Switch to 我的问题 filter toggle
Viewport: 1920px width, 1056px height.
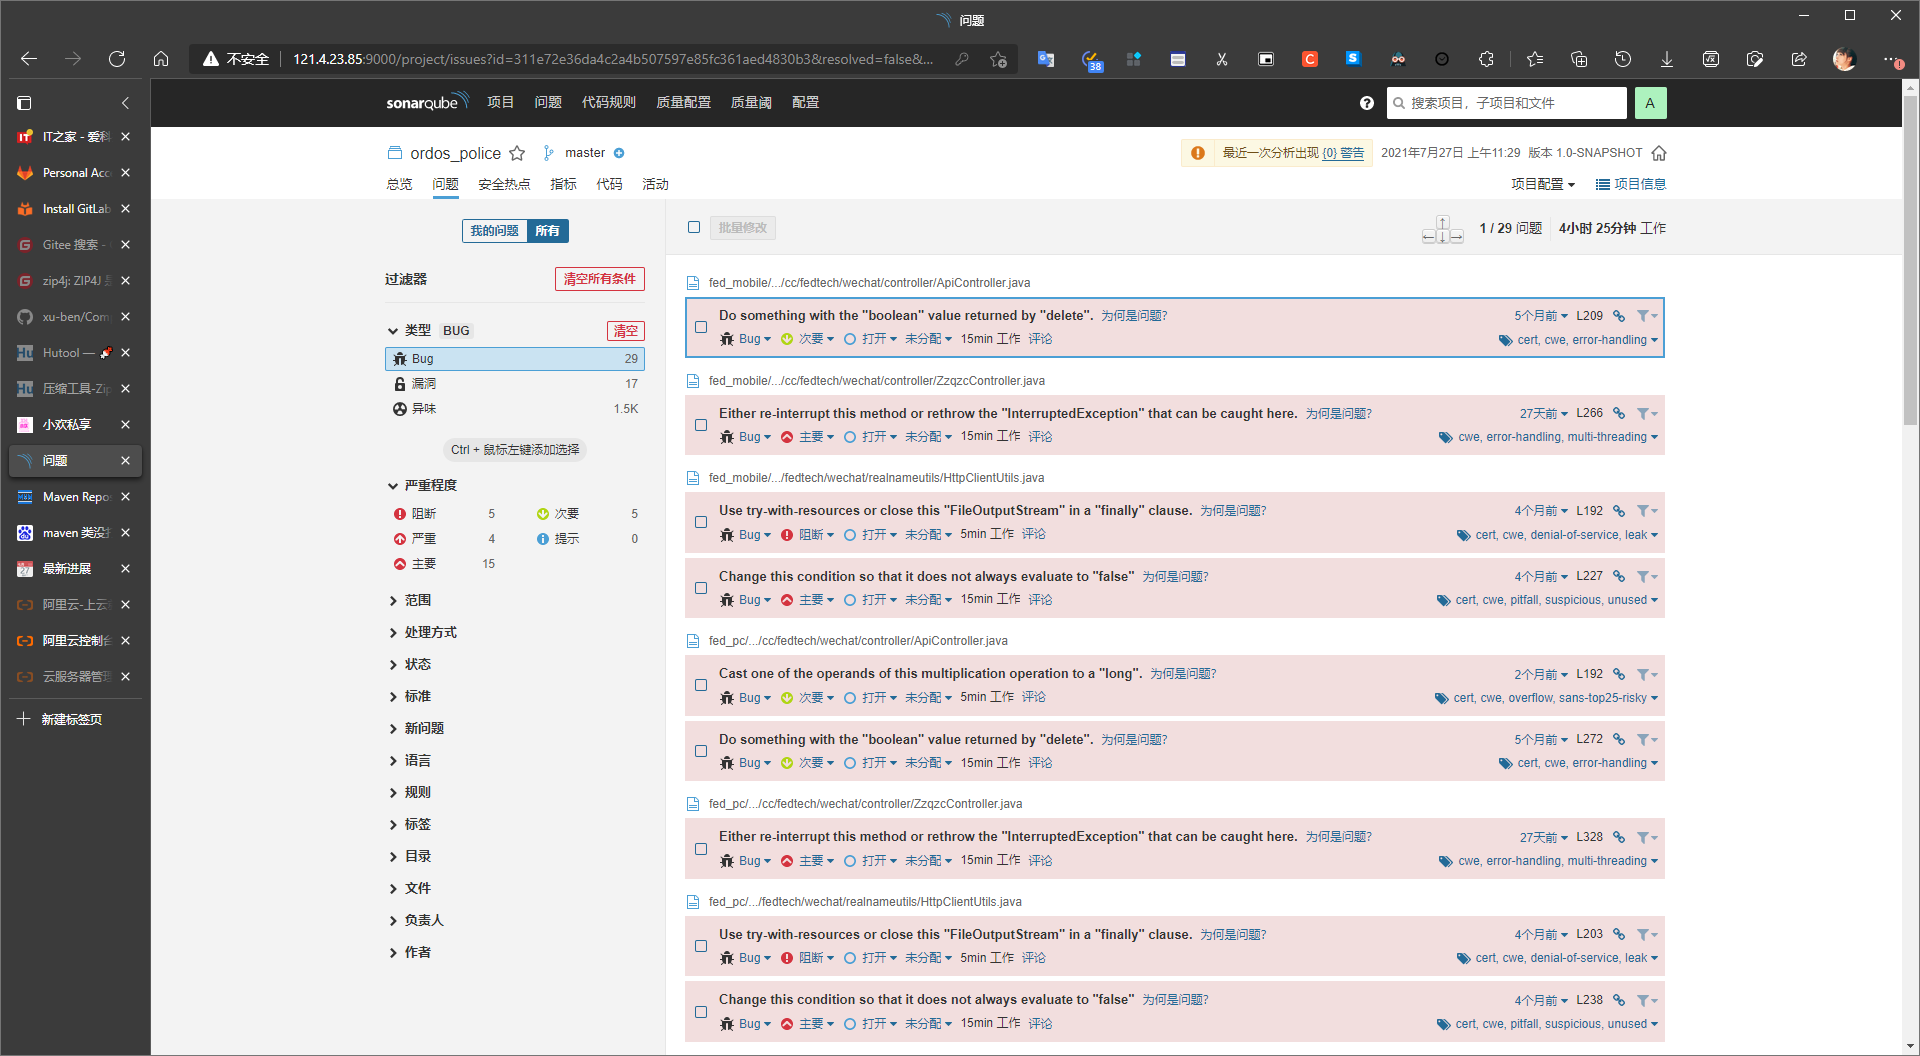[x=494, y=230]
